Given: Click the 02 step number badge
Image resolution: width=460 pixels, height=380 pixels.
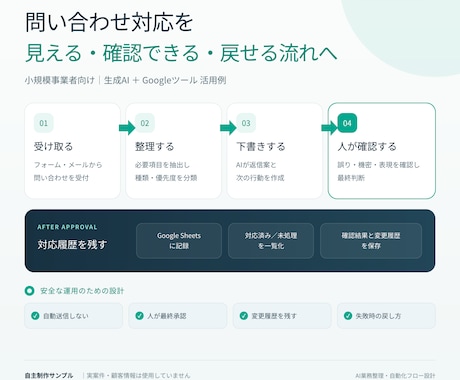Looking at the screenshot, I should 145,123.
